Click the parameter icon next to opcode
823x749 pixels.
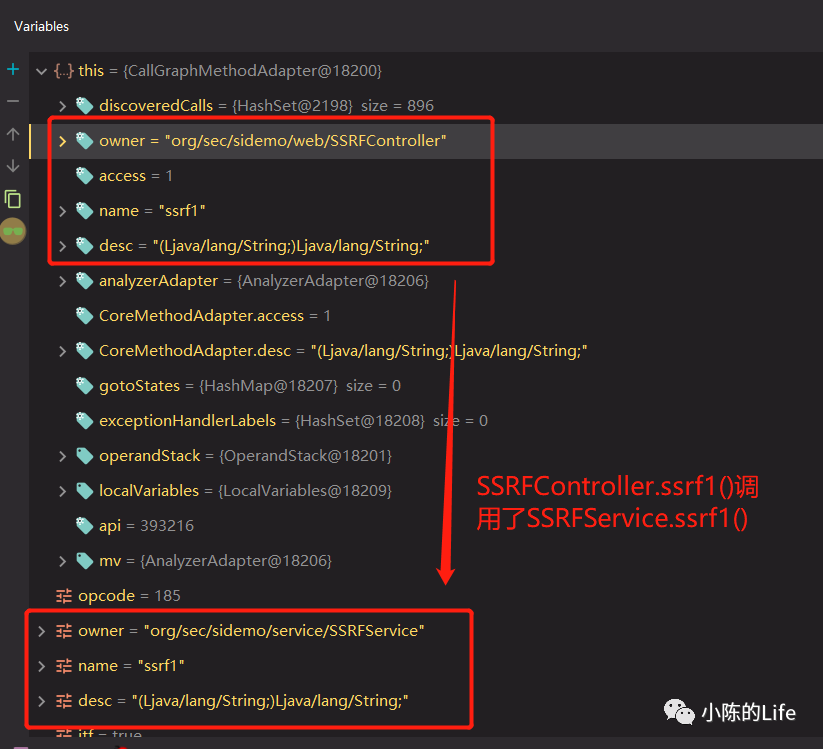pos(64,596)
